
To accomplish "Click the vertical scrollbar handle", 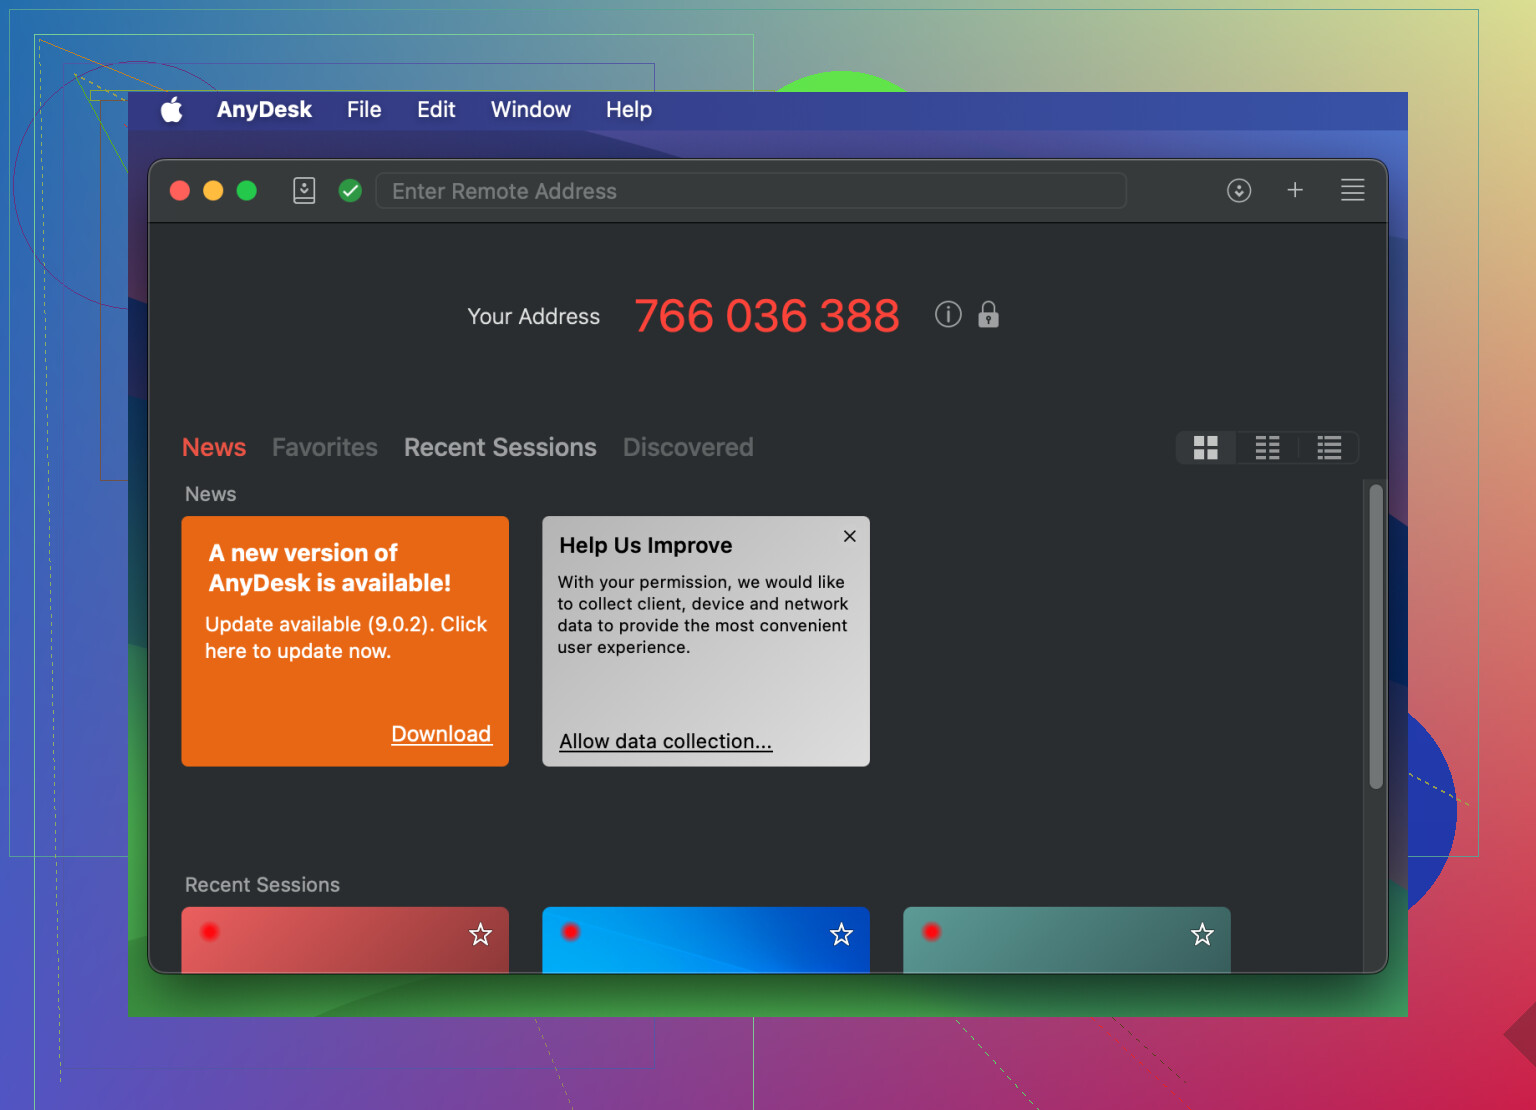I will pyautogui.click(x=1376, y=637).
